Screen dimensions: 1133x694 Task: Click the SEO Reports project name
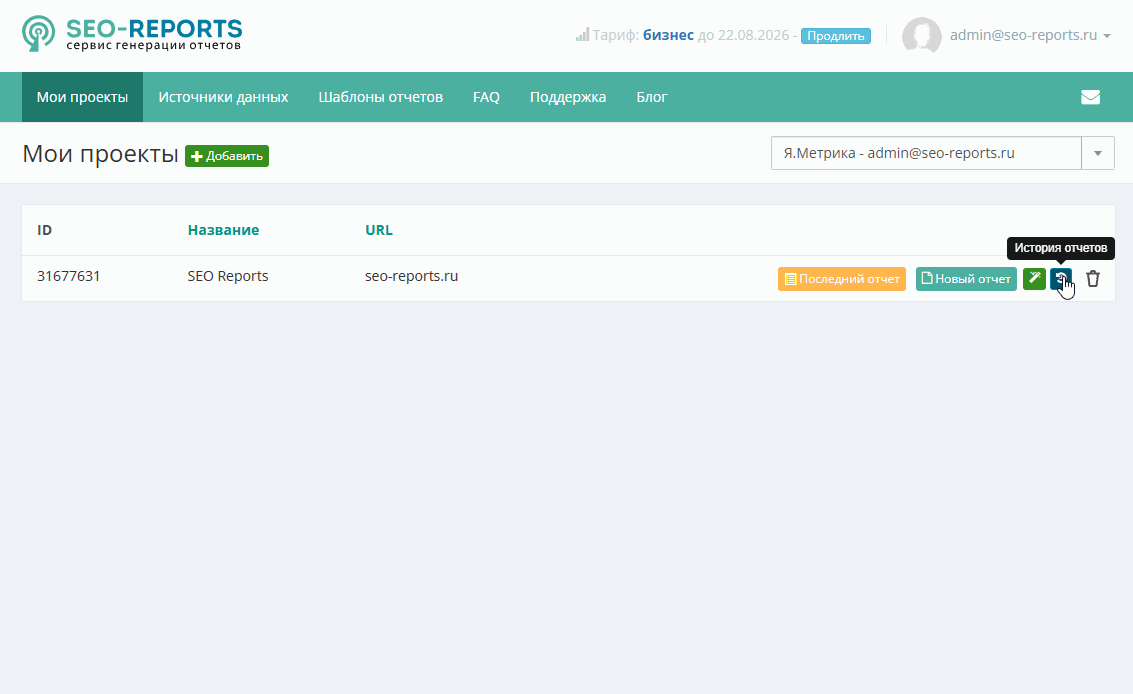(228, 276)
